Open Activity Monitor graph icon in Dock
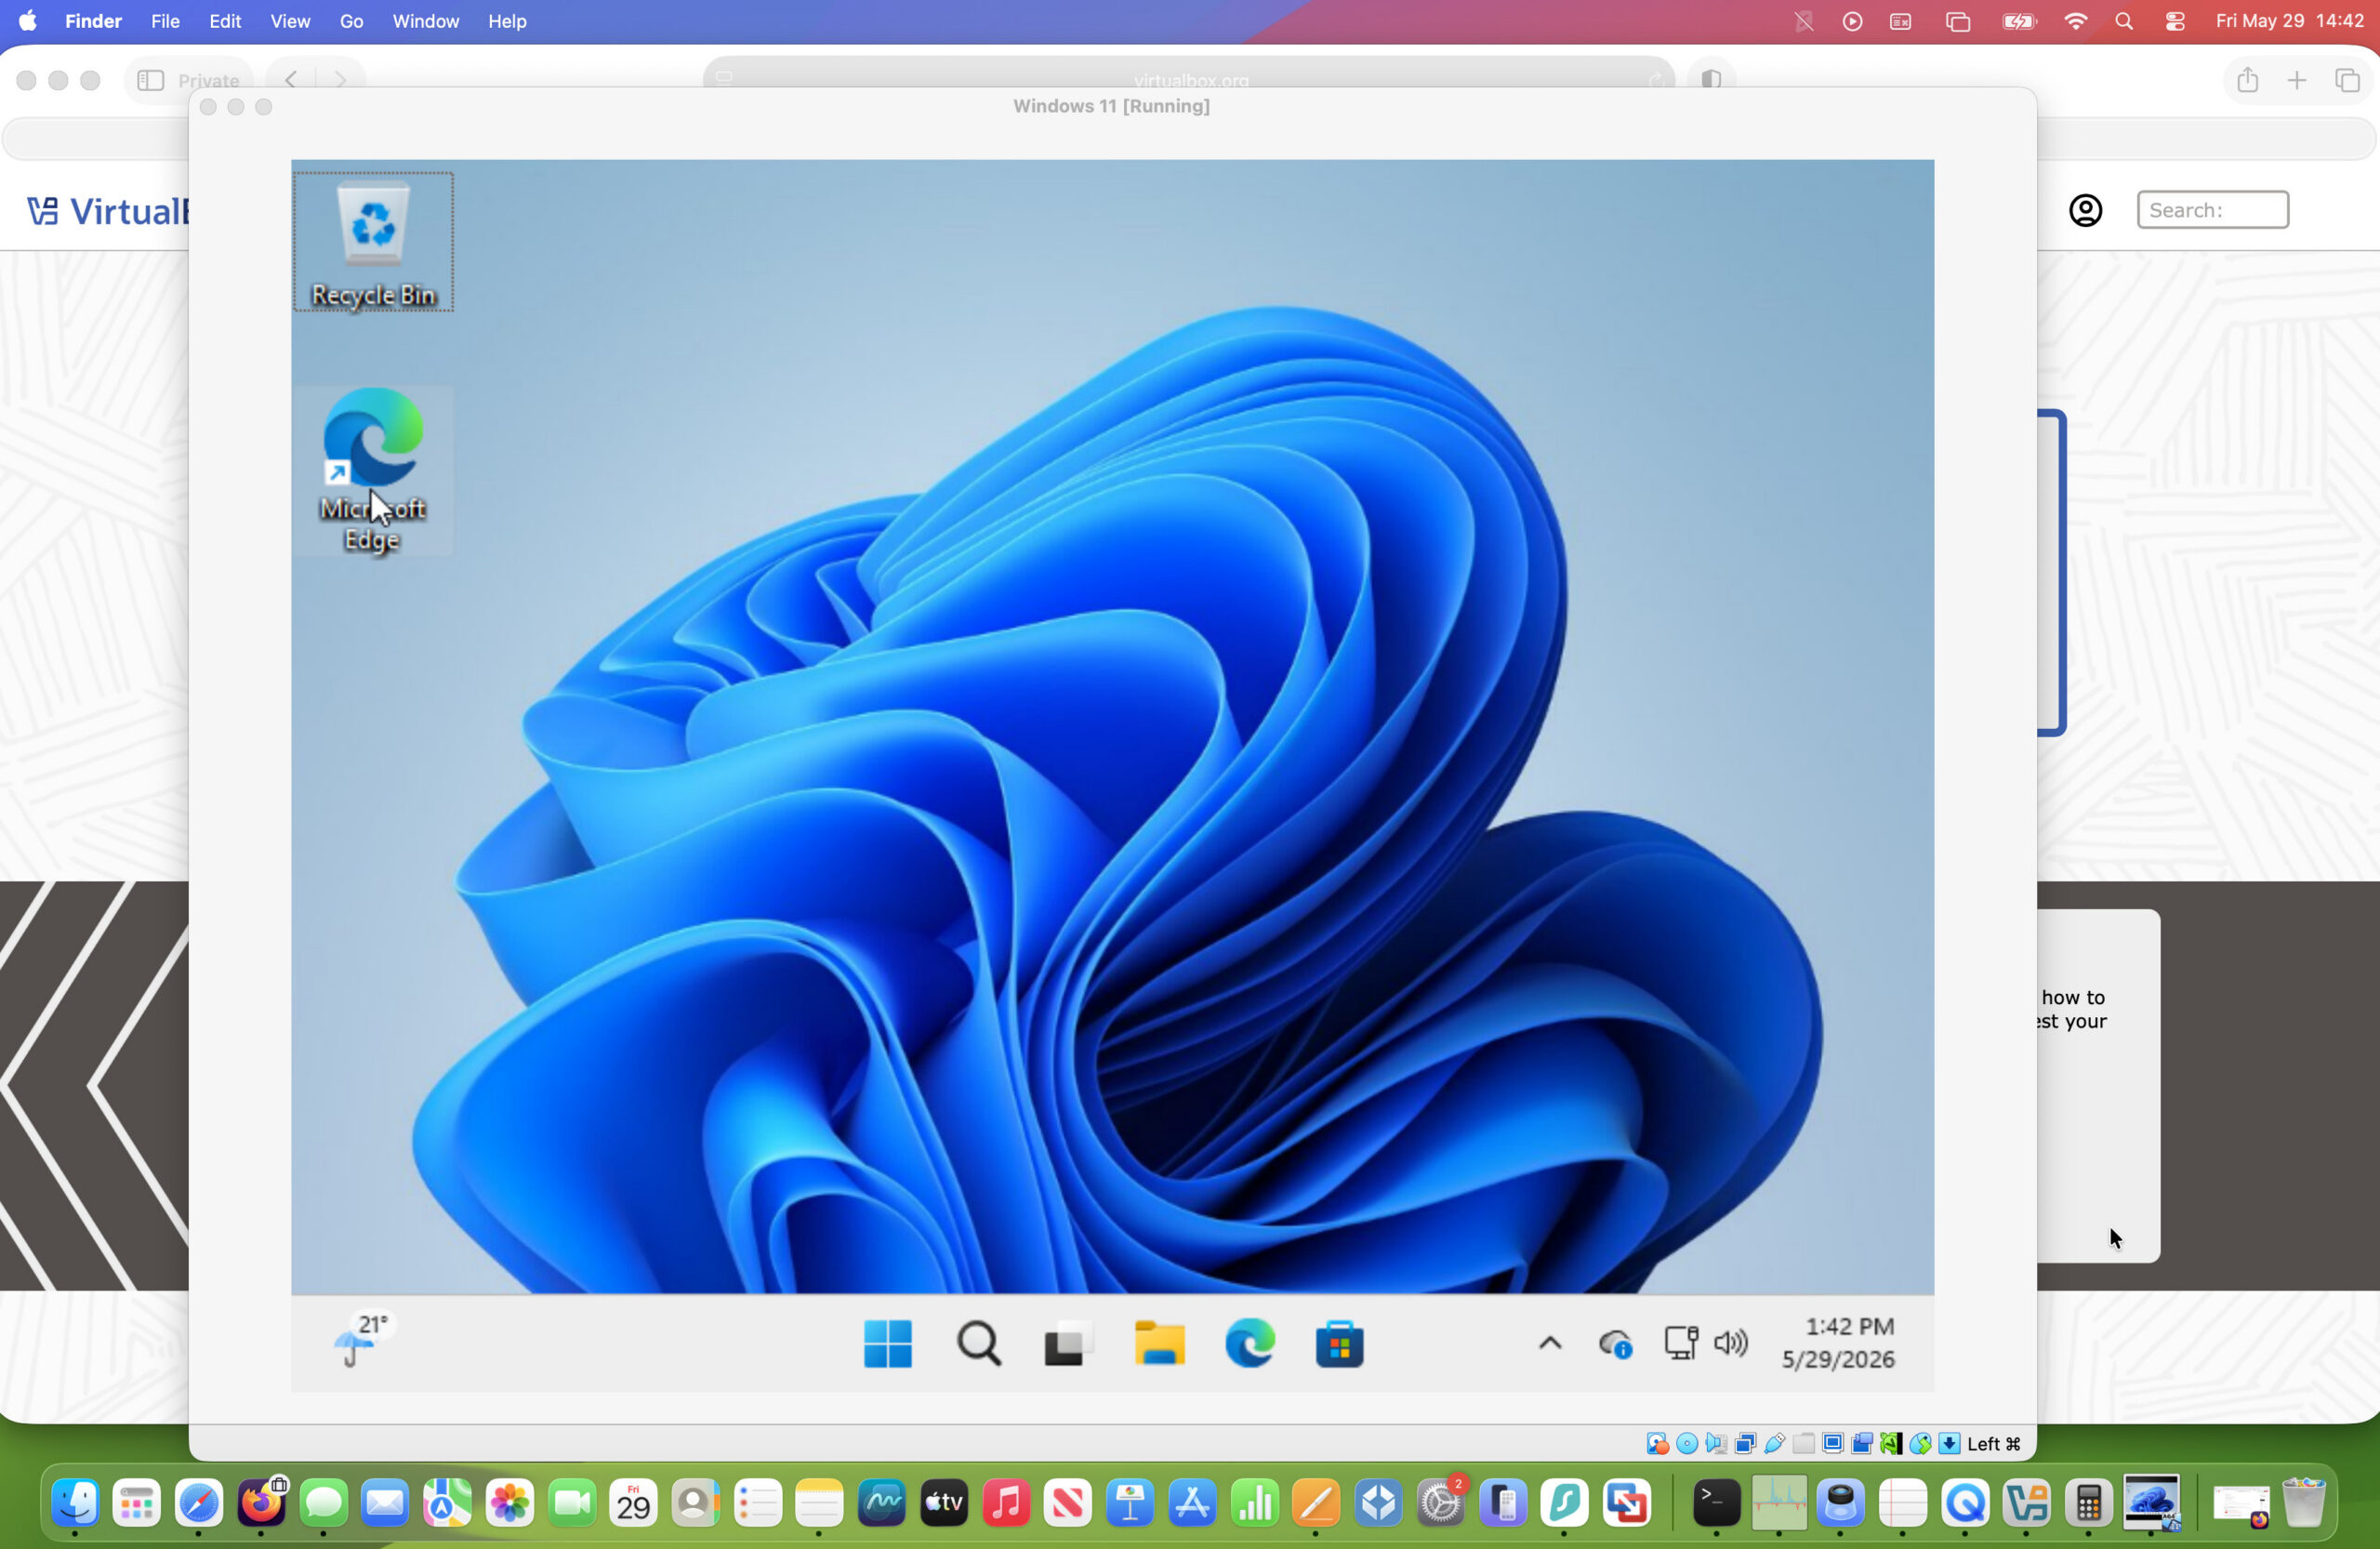The width and height of the screenshot is (2380, 1549). [x=1778, y=1502]
